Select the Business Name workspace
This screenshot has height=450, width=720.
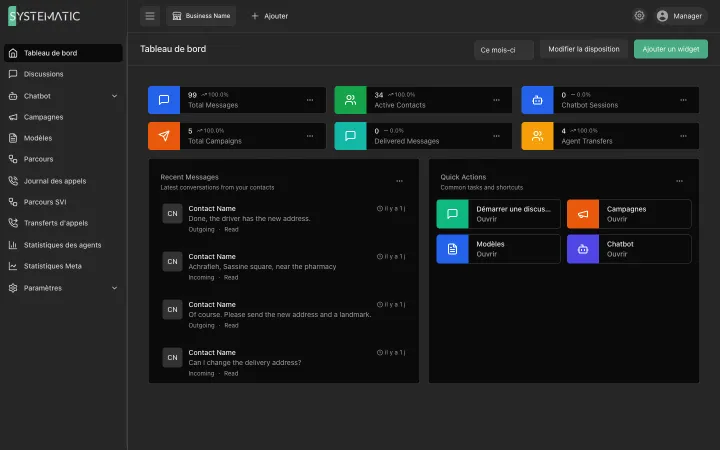[x=201, y=16]
